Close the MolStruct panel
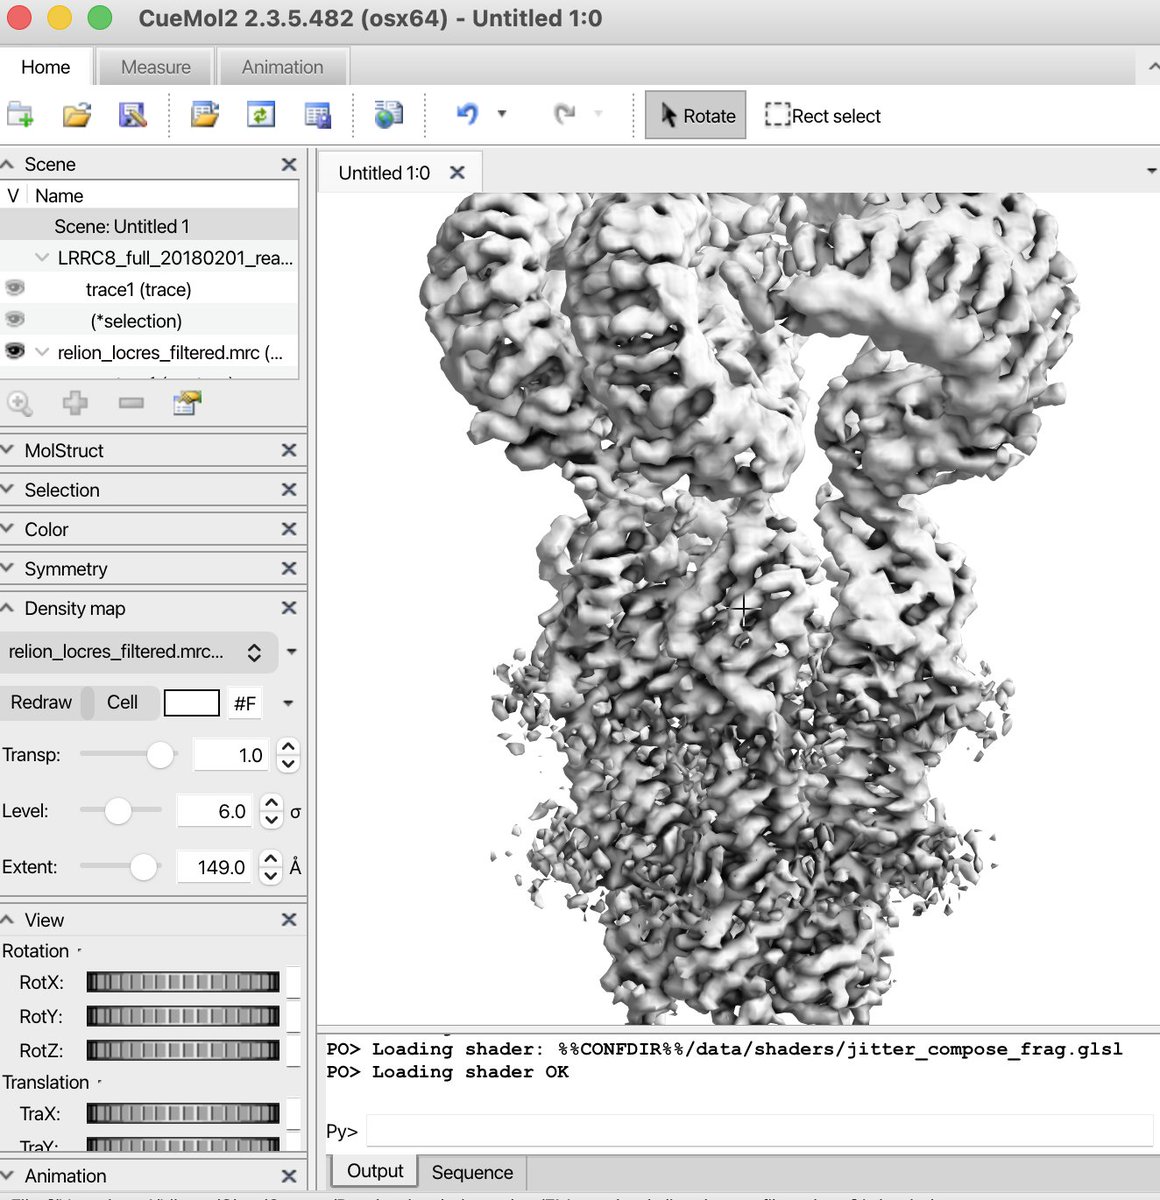This screenshot has width=1160, height=1200. click(x=289, y=450)
